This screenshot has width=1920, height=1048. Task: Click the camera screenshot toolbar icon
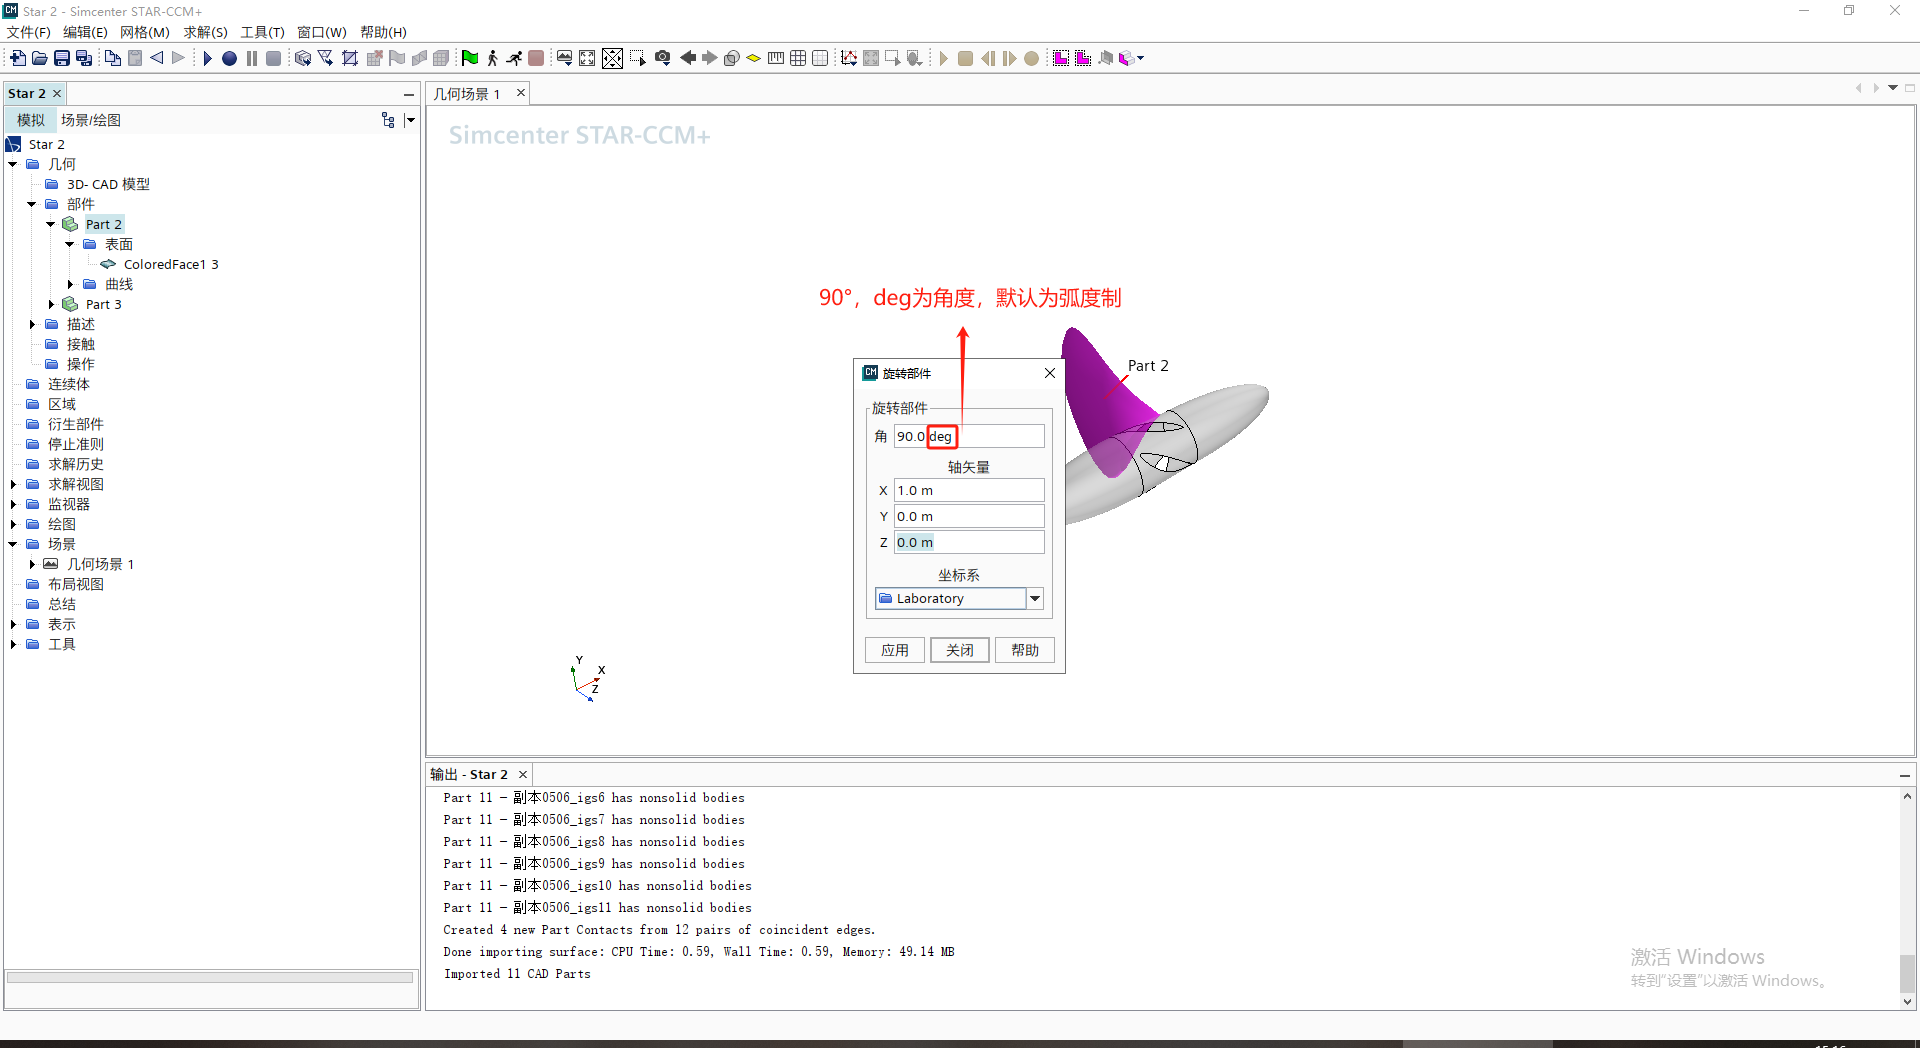662,58
